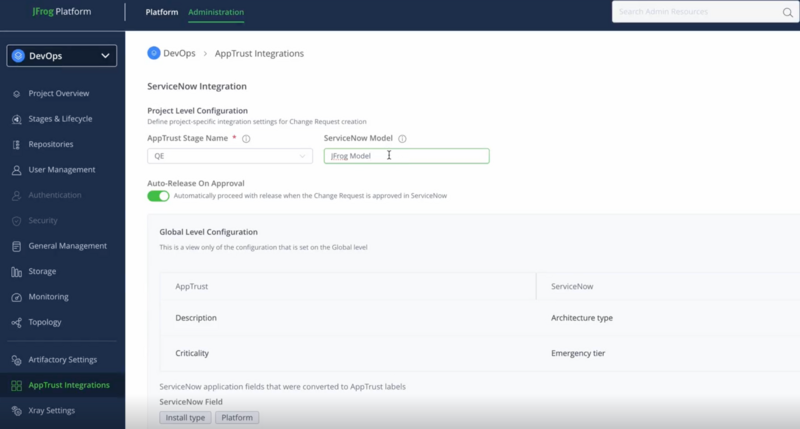Click the search magnifier icon

tap(788, 13)
